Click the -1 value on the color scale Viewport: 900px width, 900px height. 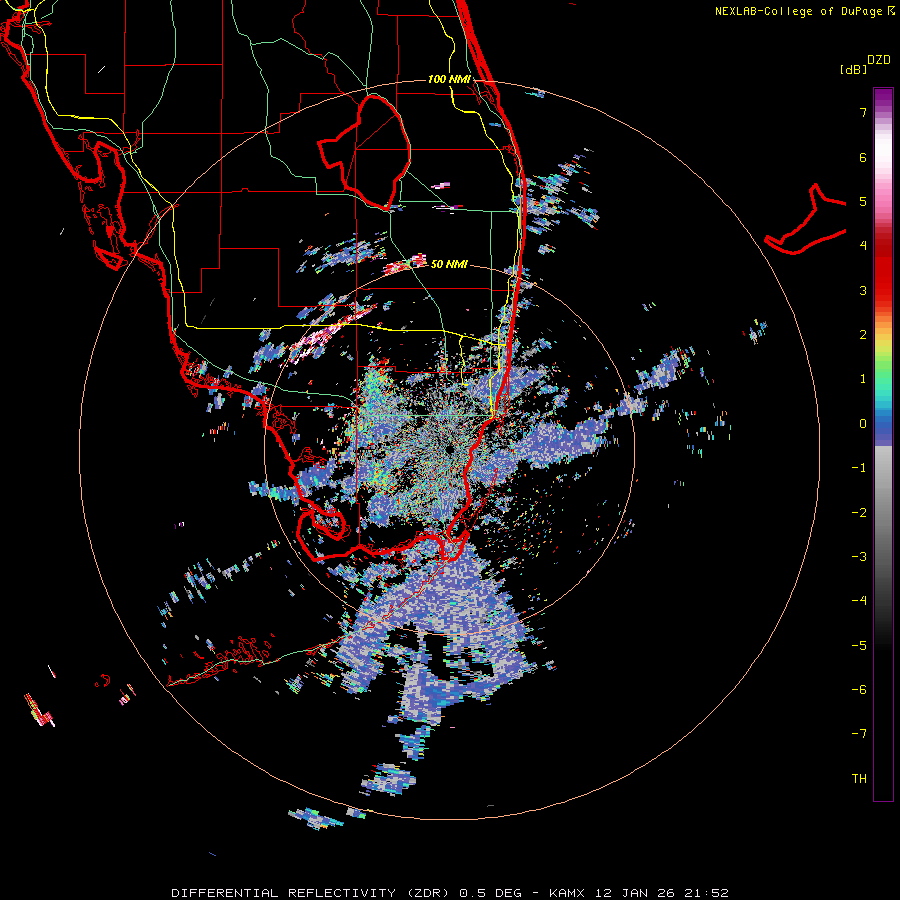pos(859,468)
